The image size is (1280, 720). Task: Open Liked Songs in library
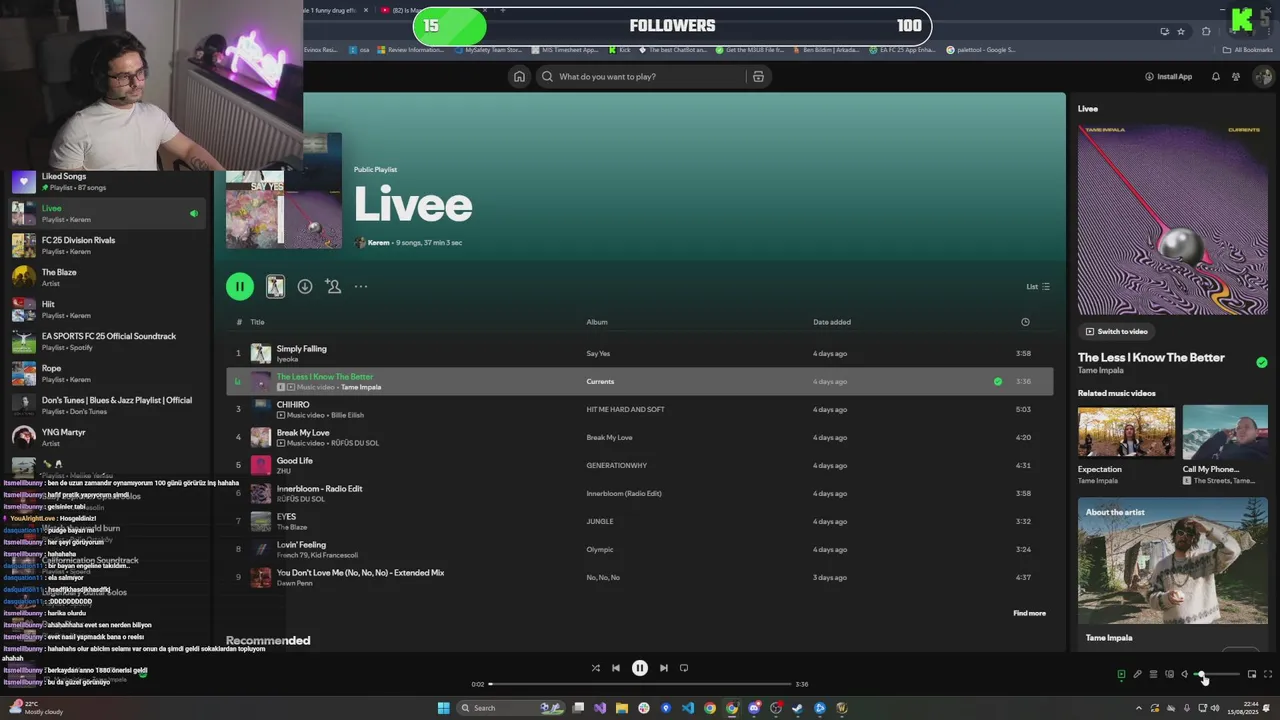108,181
